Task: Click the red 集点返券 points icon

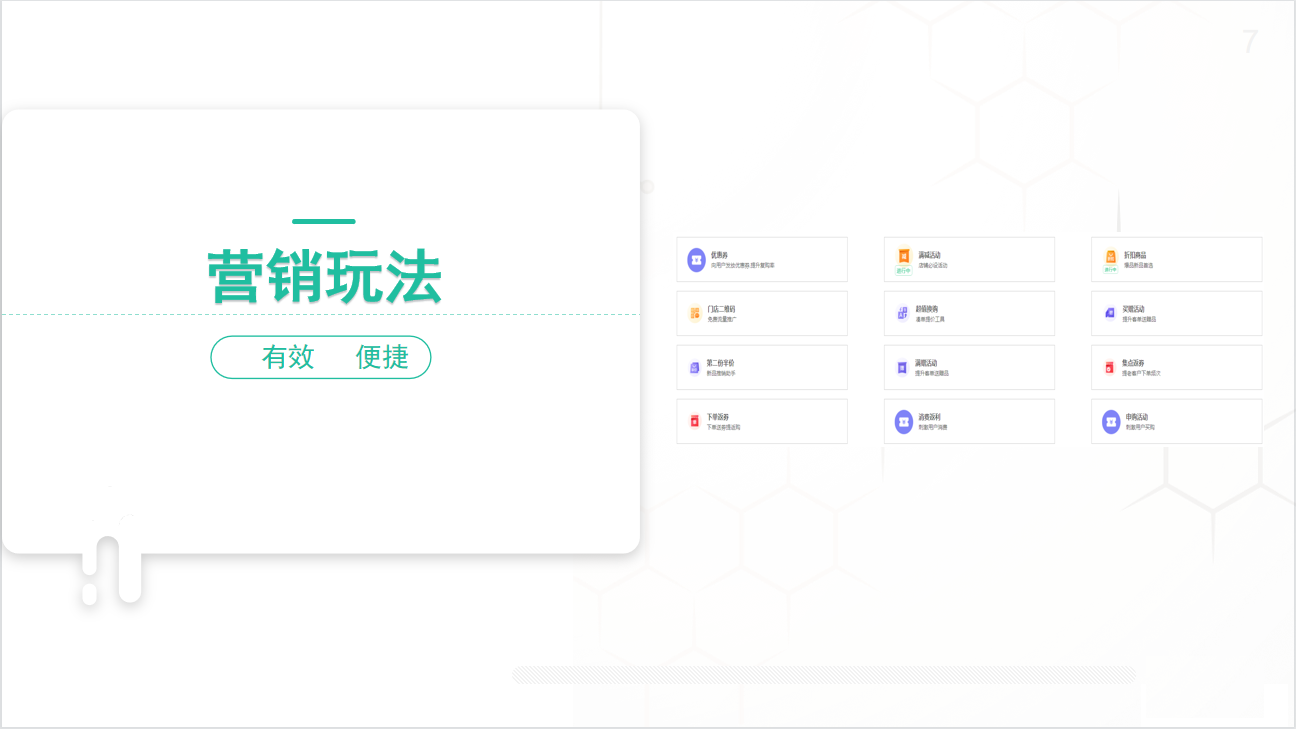Action: coord(1107,366)
